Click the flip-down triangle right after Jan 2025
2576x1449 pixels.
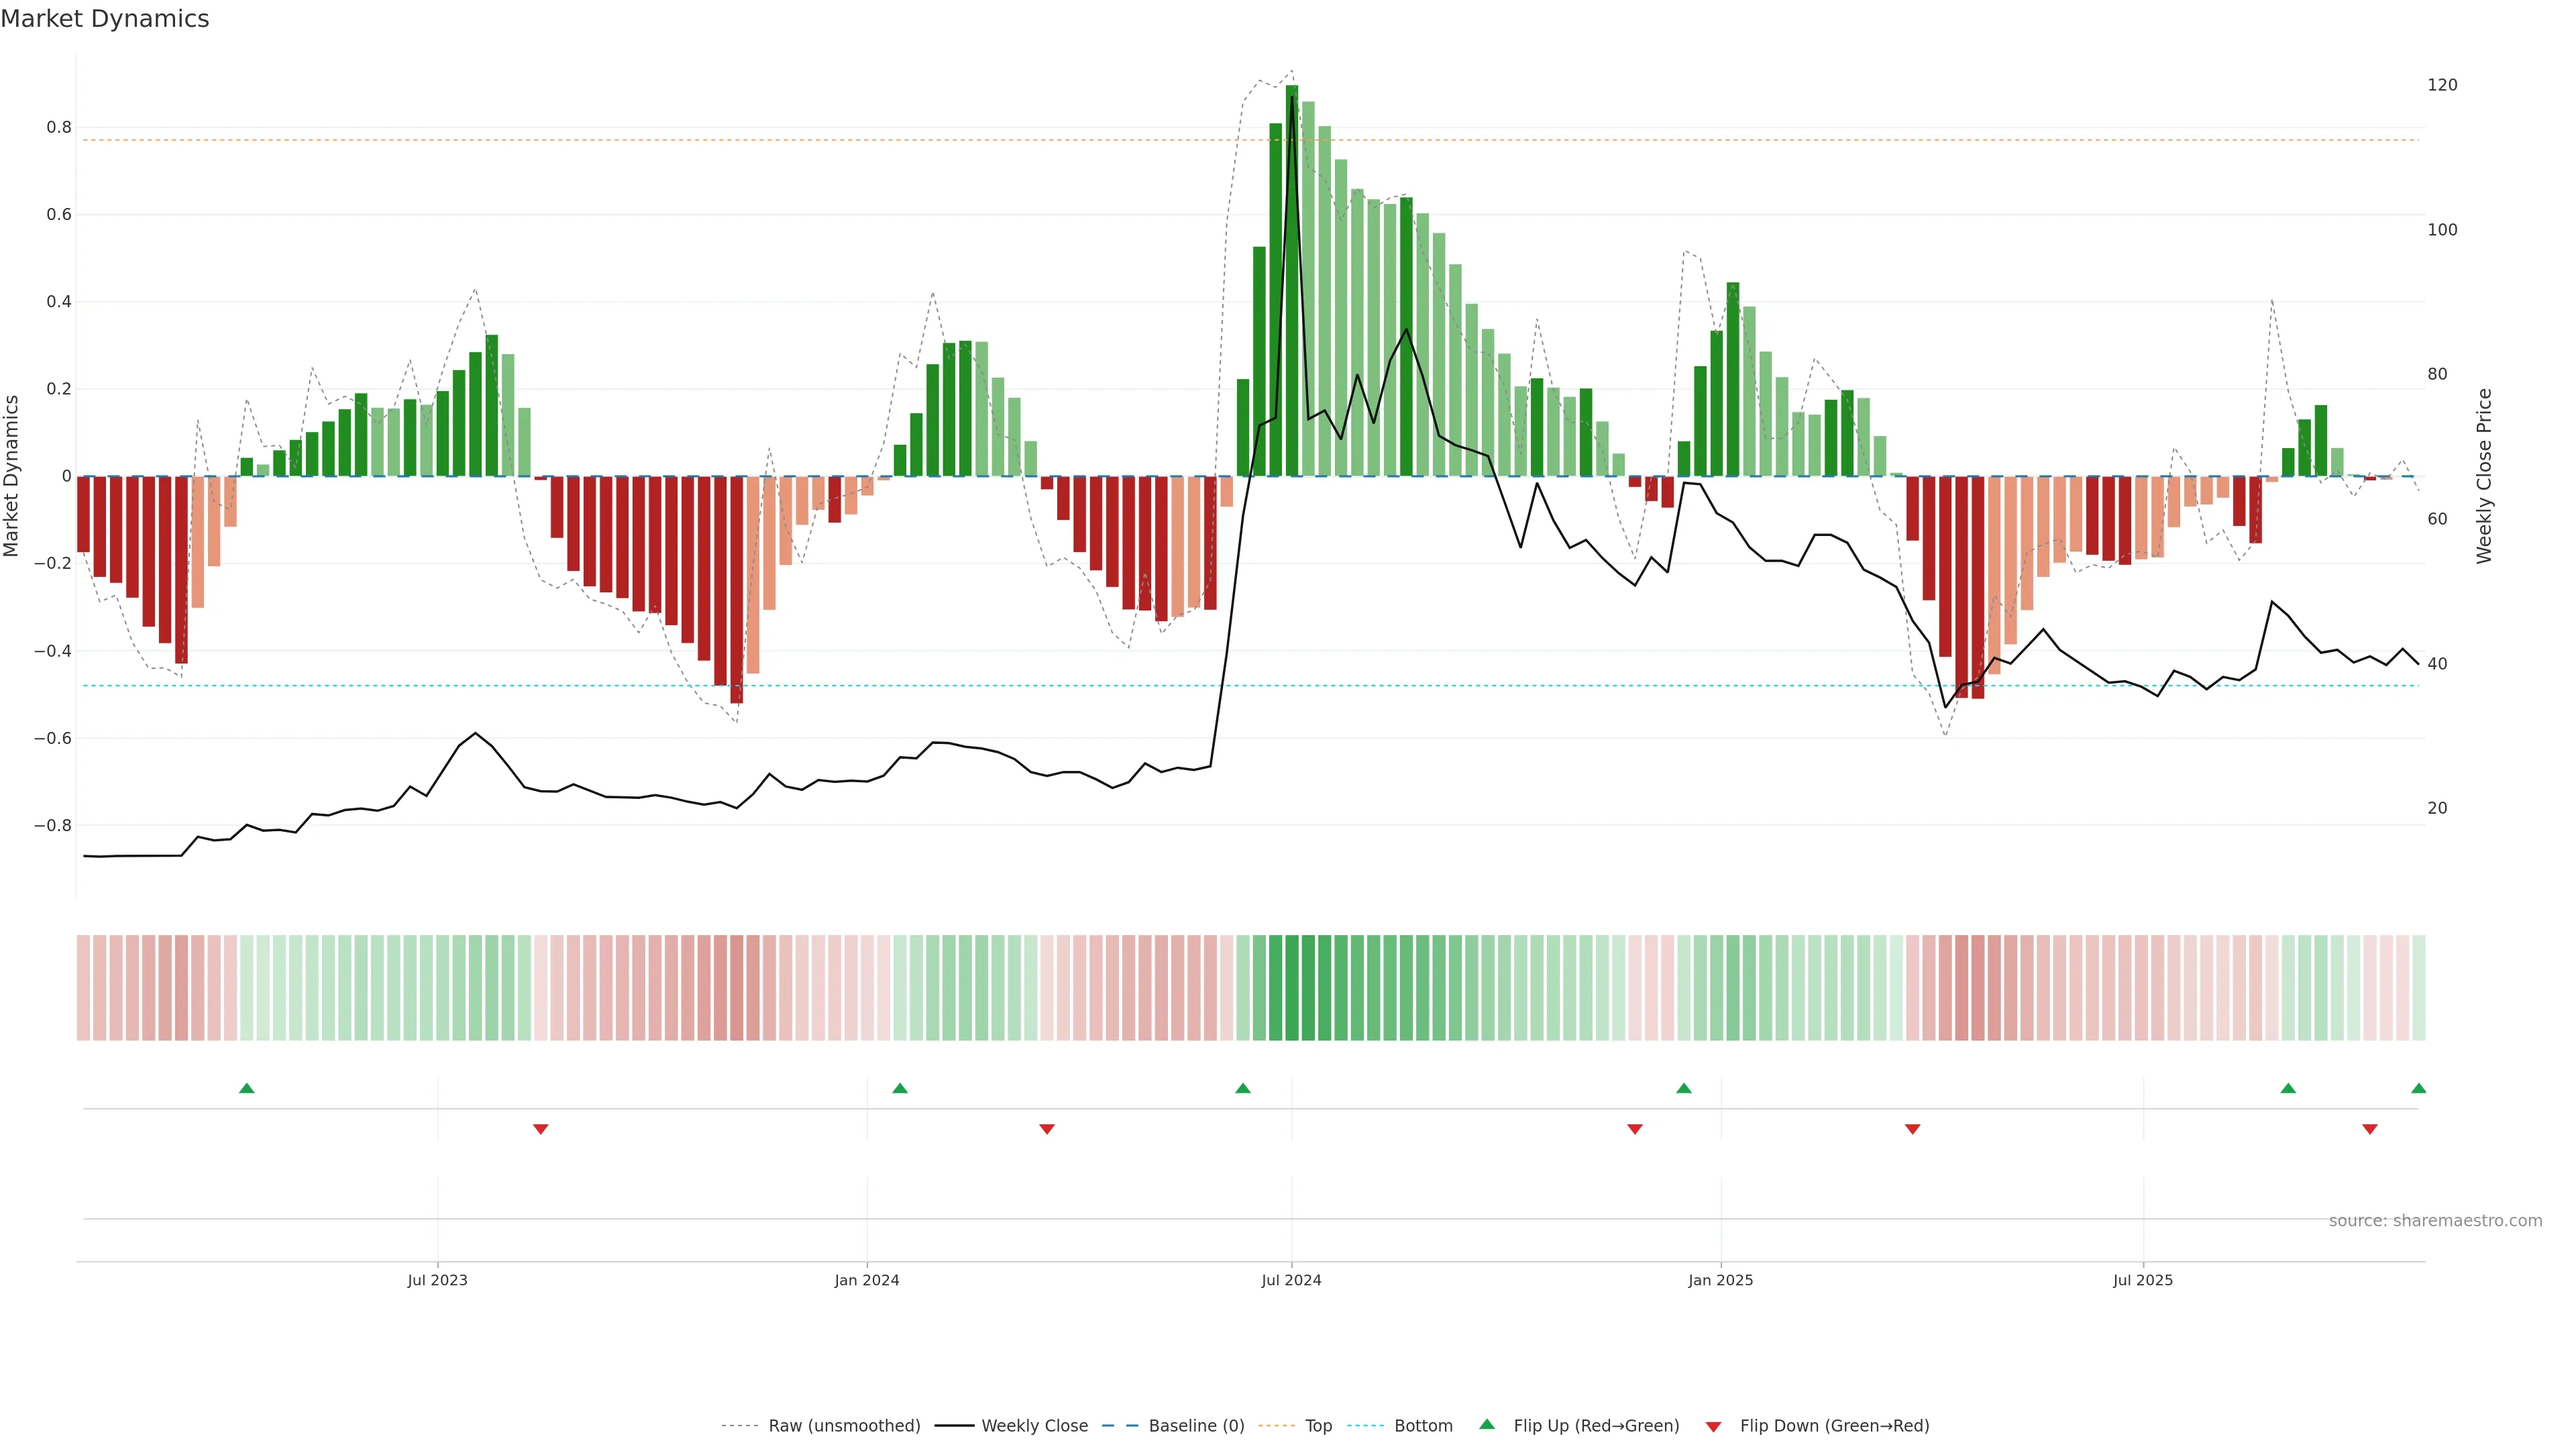click(1913, 1129)
